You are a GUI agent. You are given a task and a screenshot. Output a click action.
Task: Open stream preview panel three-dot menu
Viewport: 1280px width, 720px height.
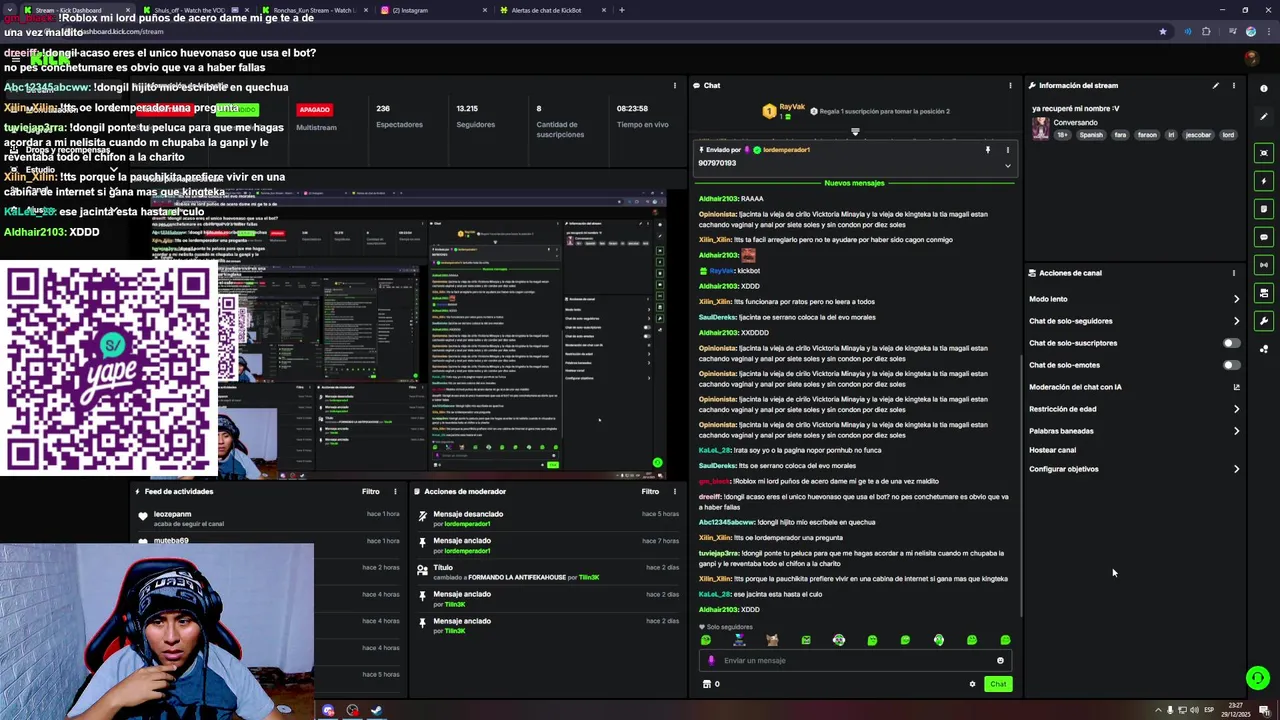coord(675,85)
